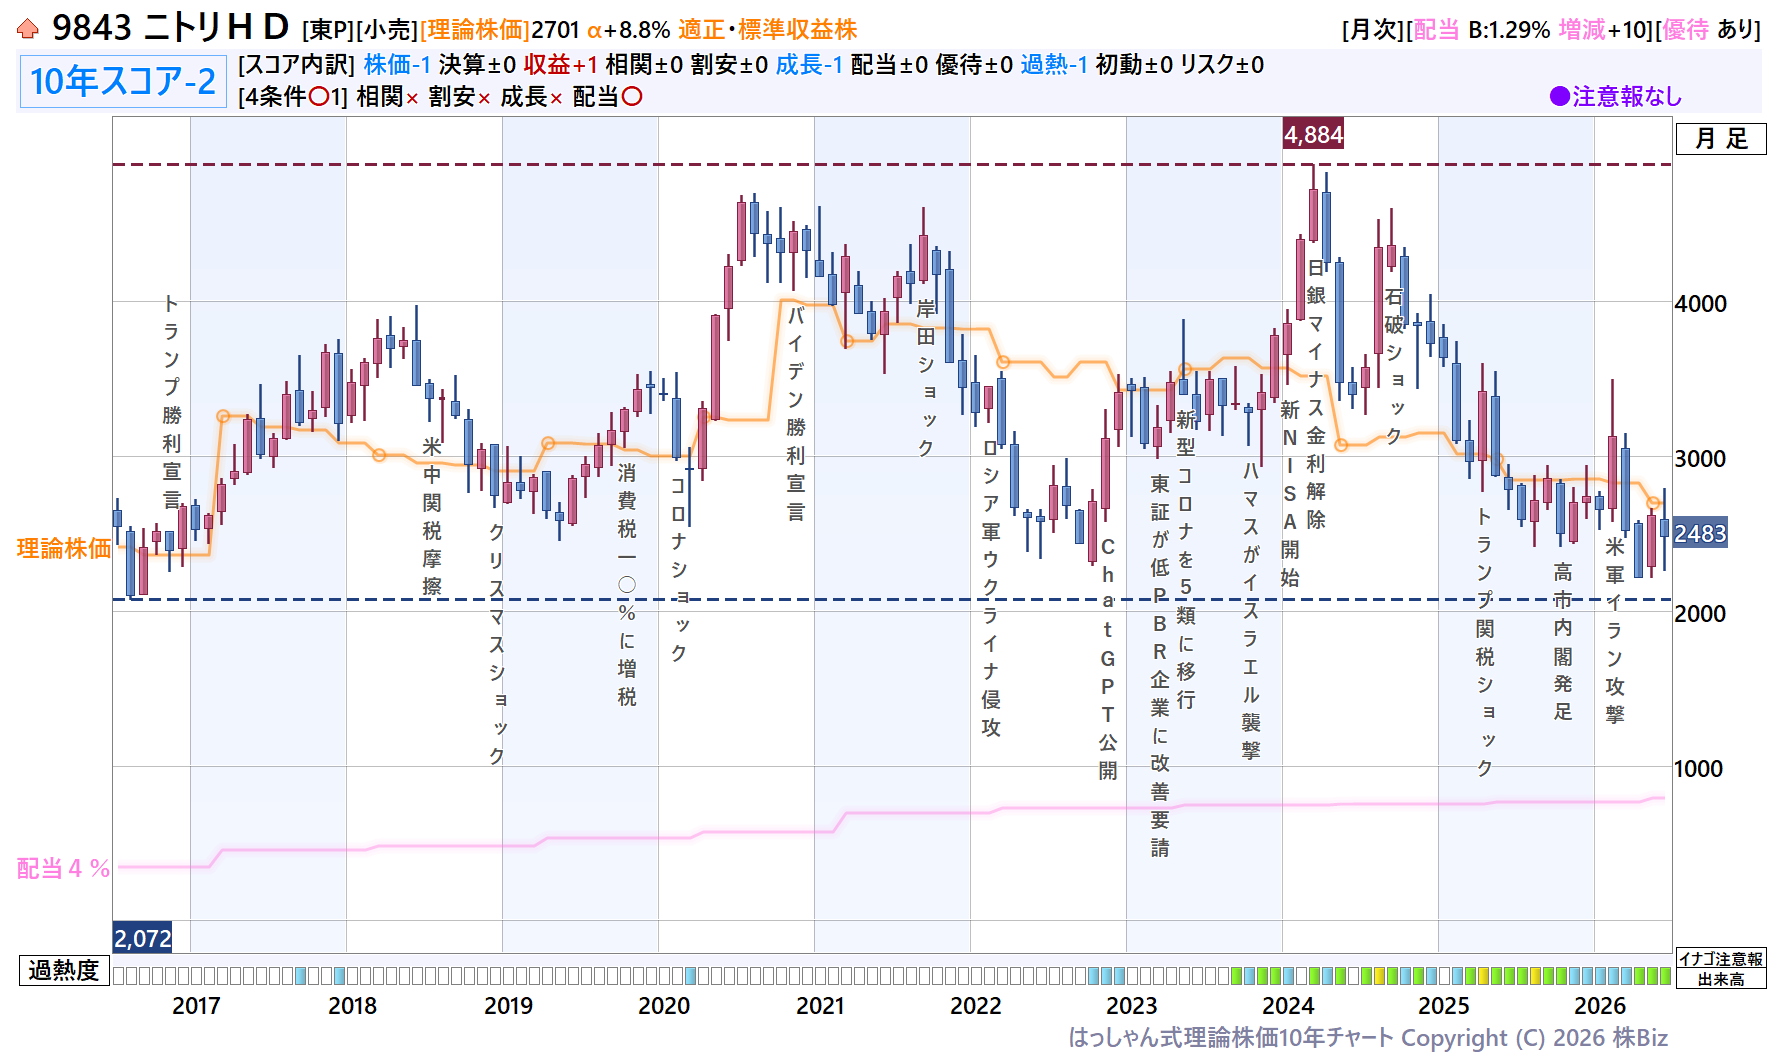The width and height of the screenshot is (1780, 1054).
Task: Click the [理論株価]2701 header text
Action: (x=500, y=30)
